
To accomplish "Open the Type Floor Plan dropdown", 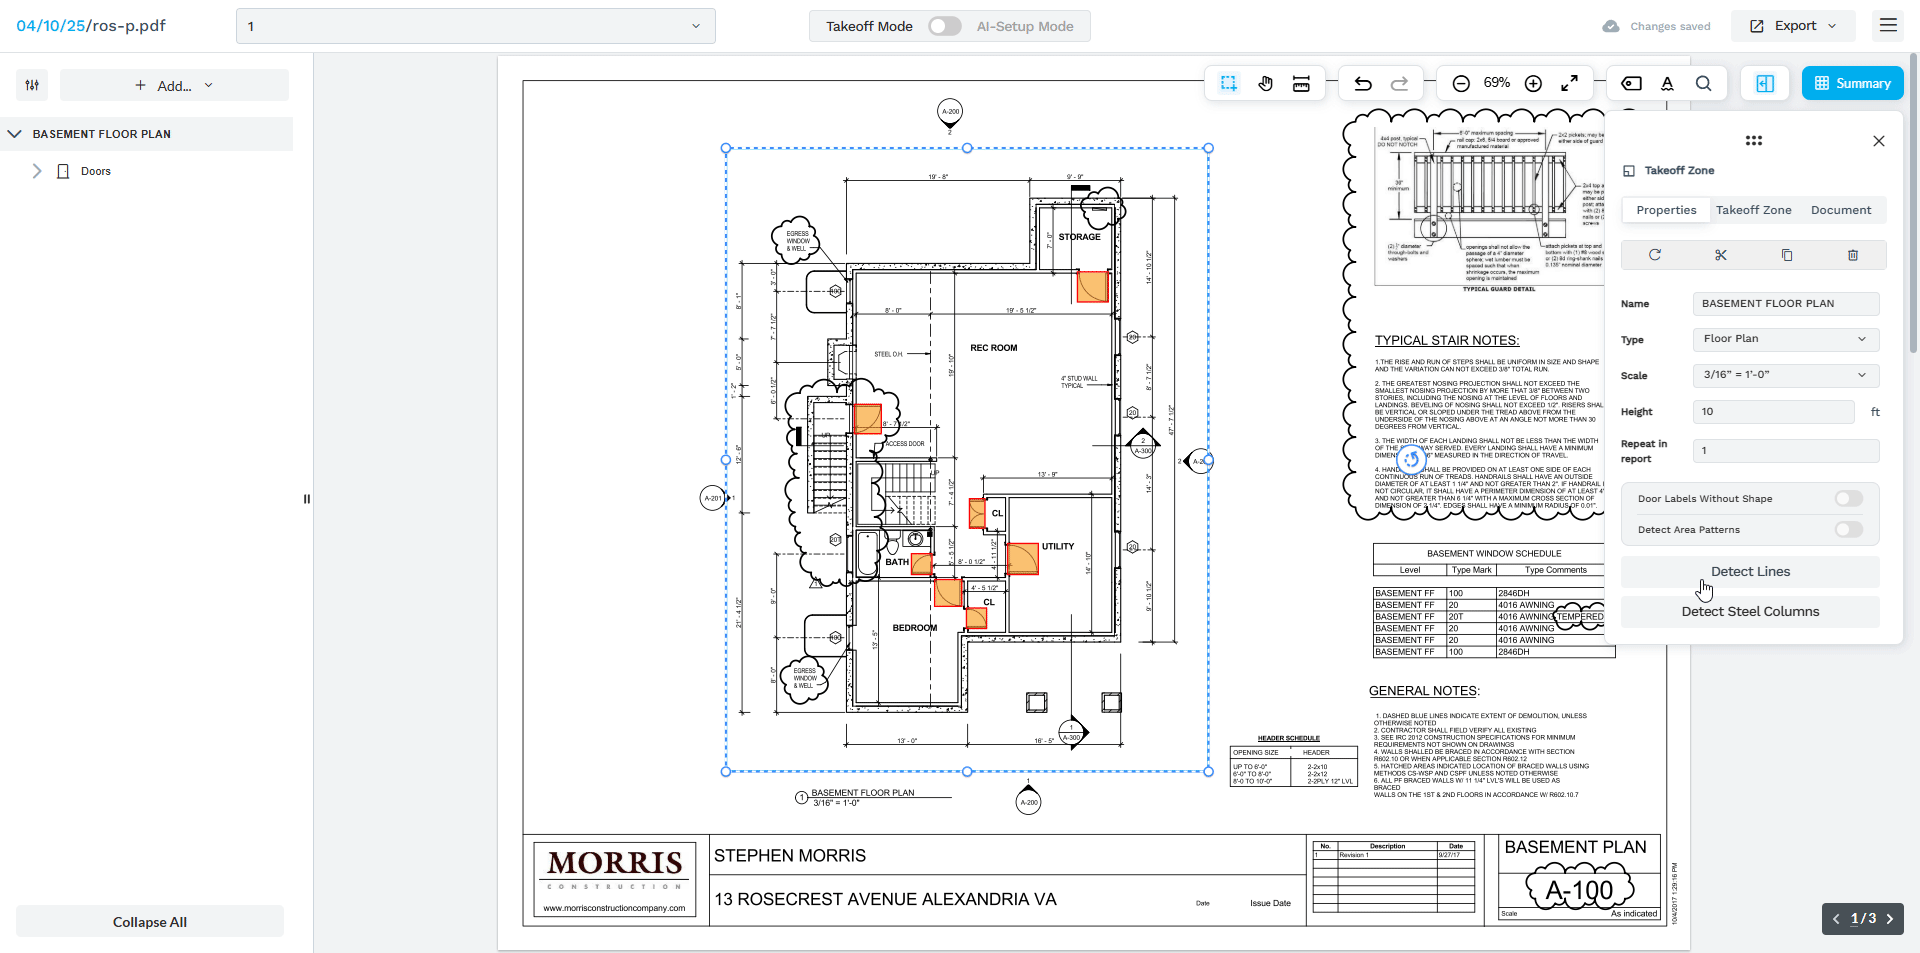I will (1785, 339).
